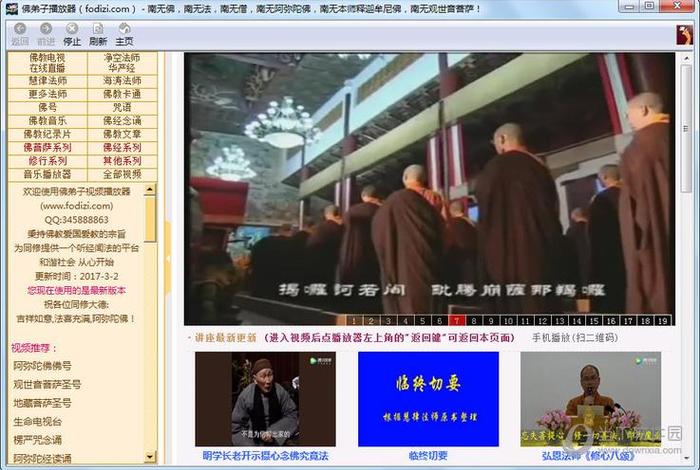700x470 pixels.
Task: Click QQ:345888863 text
Action: (x=76, y=220)
